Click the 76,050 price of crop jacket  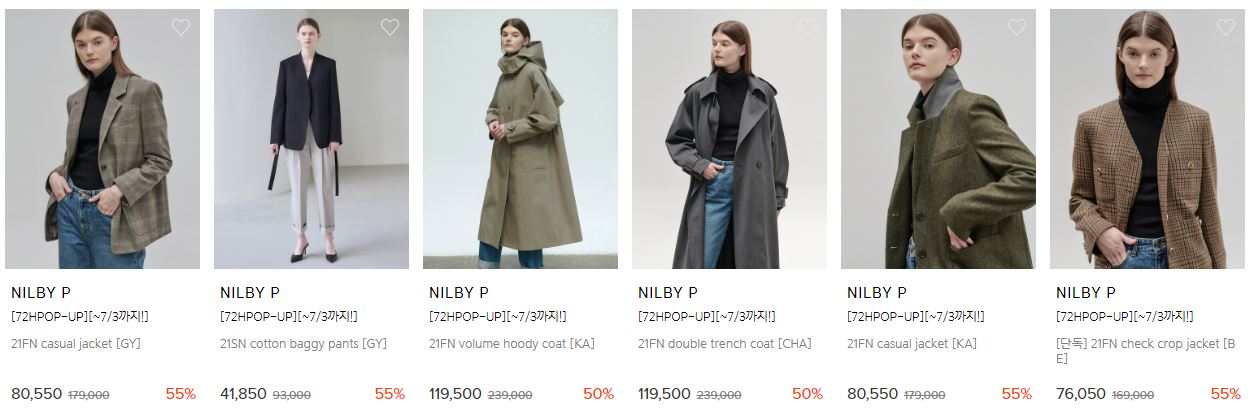1081,394
